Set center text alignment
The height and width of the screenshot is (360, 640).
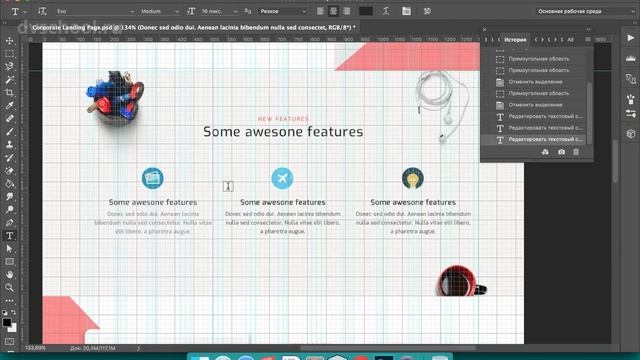[x=333, y=11]
